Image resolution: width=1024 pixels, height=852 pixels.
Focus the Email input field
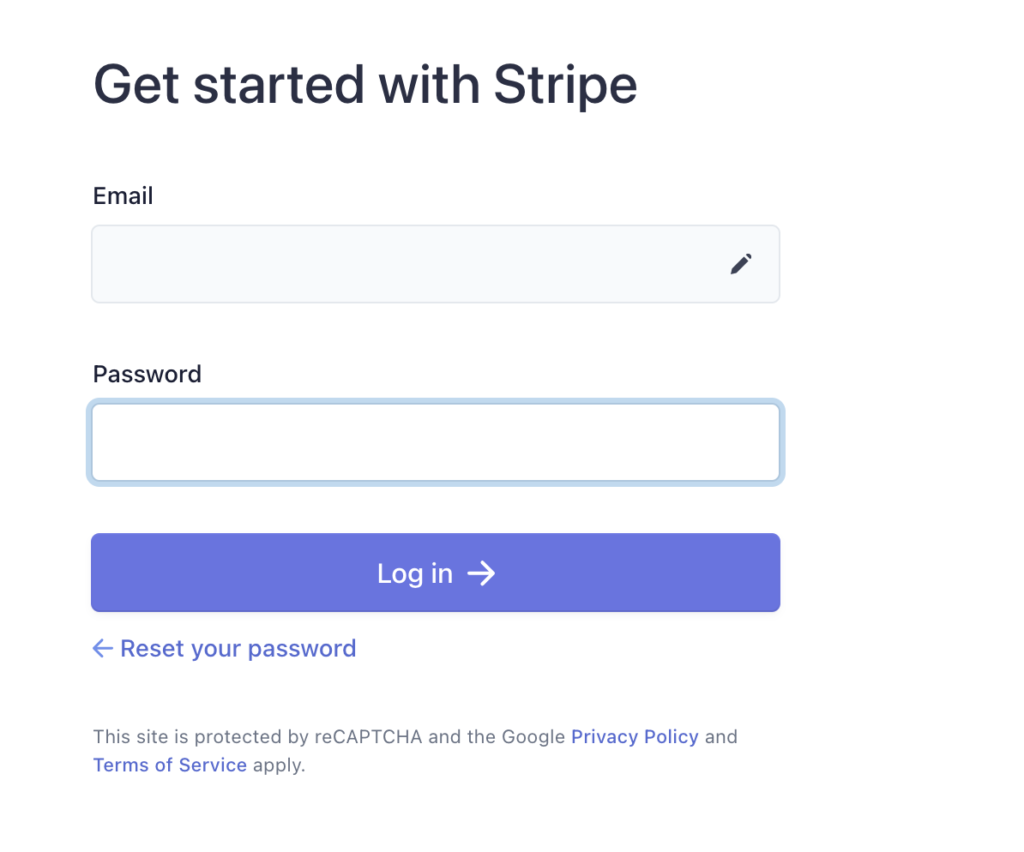point(436,264)
